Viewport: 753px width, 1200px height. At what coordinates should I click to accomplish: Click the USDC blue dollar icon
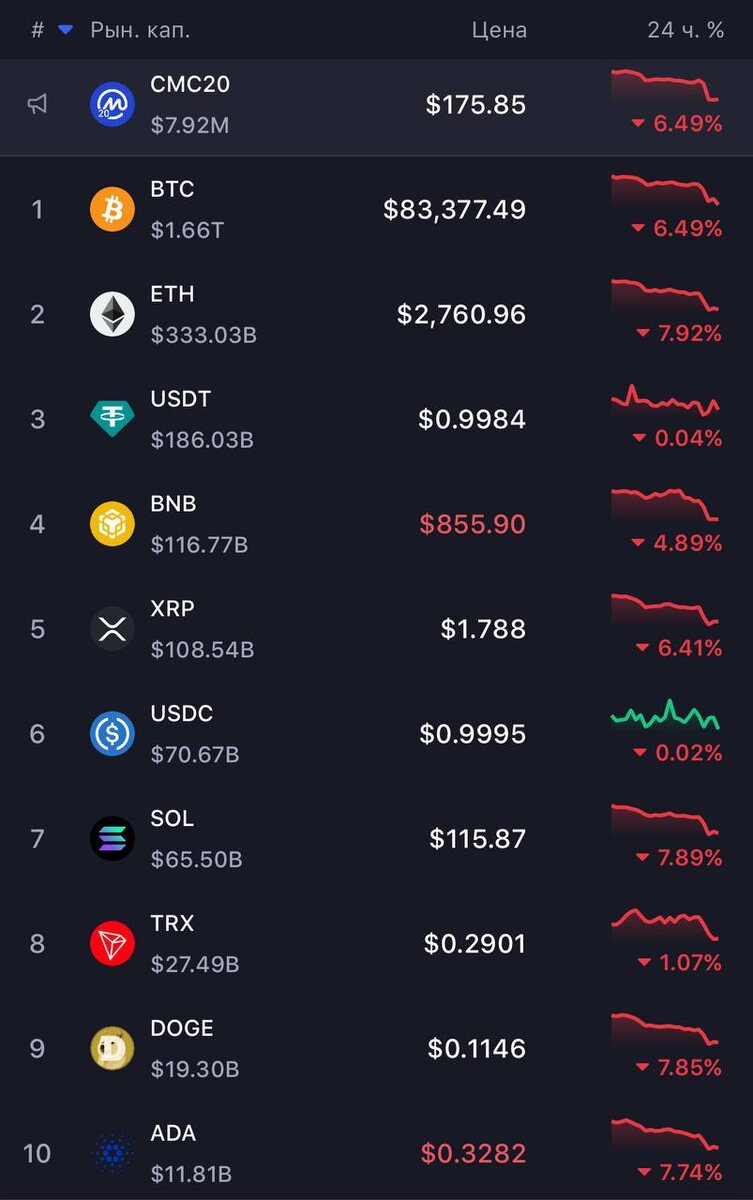(x=112, y=734)
